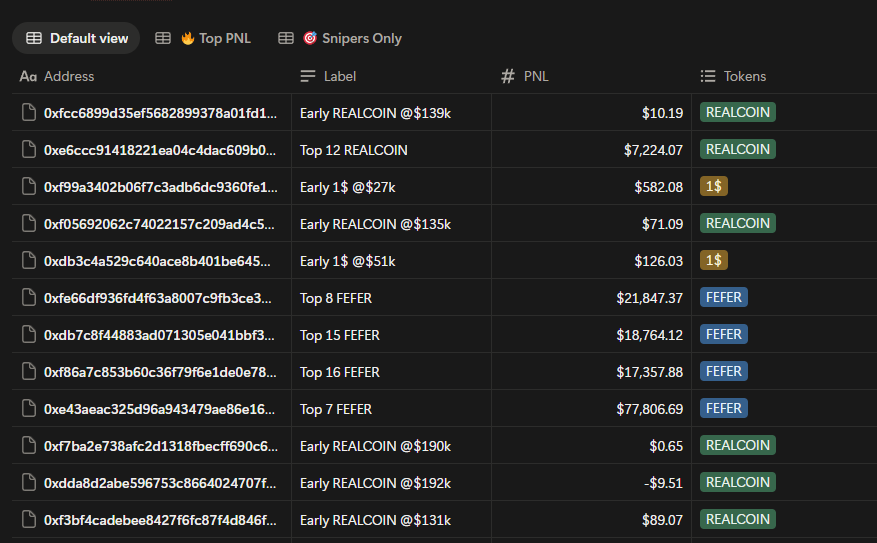This screenshot has width=877, height=543.
Task: Open address 0xf86a7c853b60c36f79f6e1de0e78
Action: coord(161,372)
